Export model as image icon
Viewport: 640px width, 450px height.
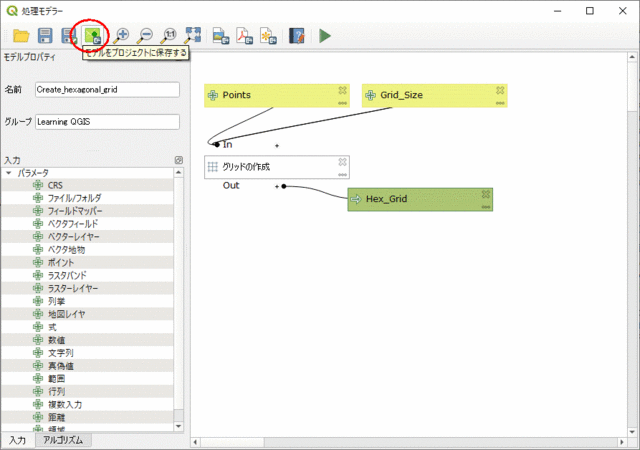(x=221, y=36)
